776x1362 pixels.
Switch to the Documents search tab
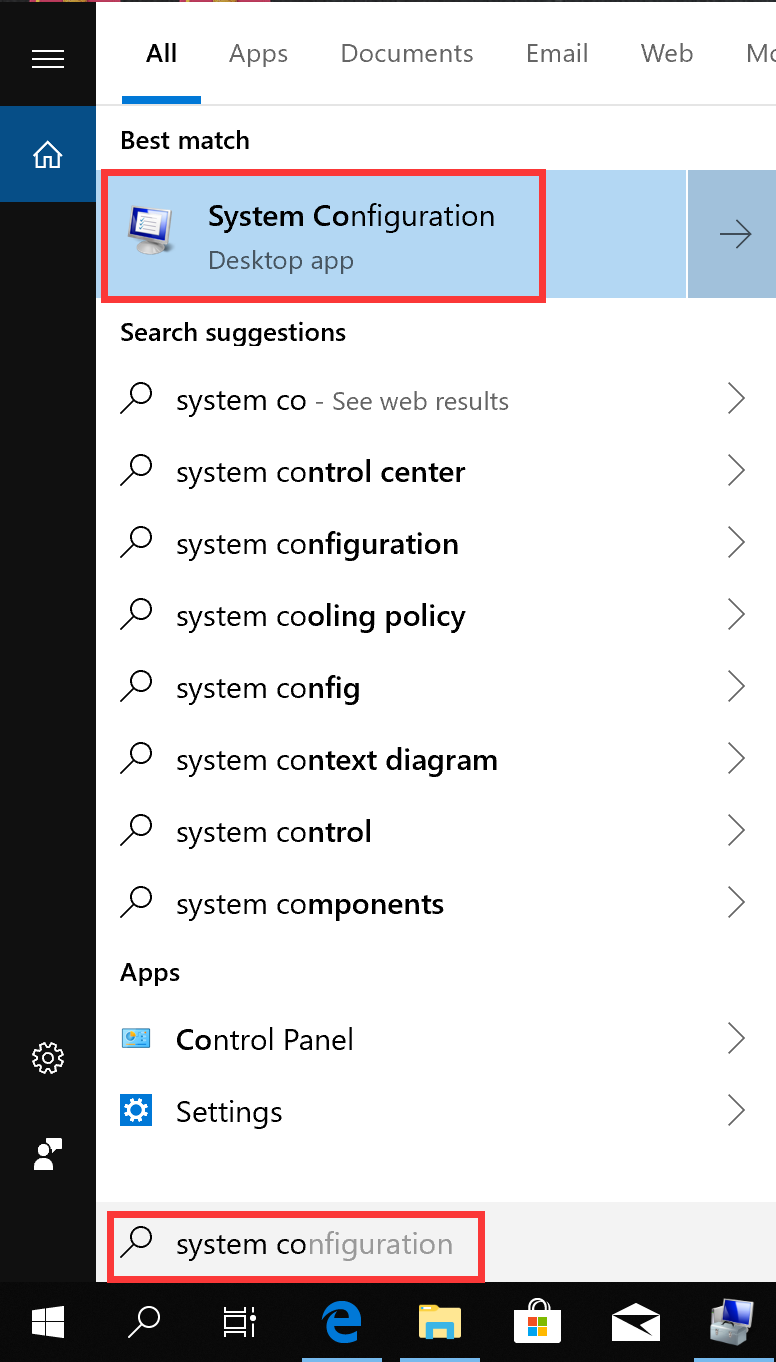point(406,53)
